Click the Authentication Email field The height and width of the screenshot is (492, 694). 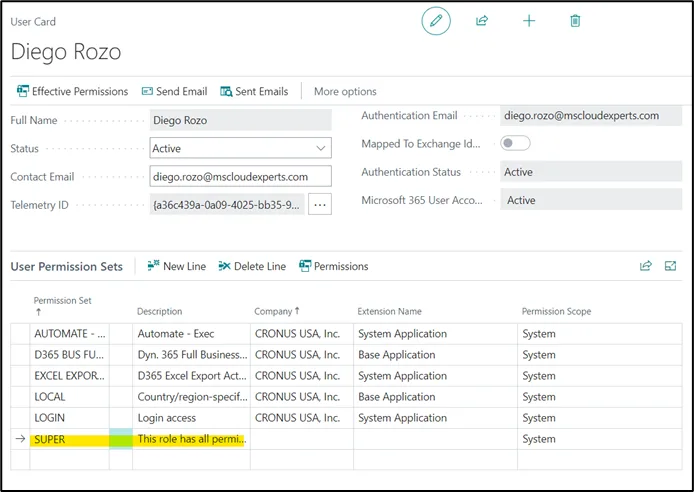tap(591, 116)
